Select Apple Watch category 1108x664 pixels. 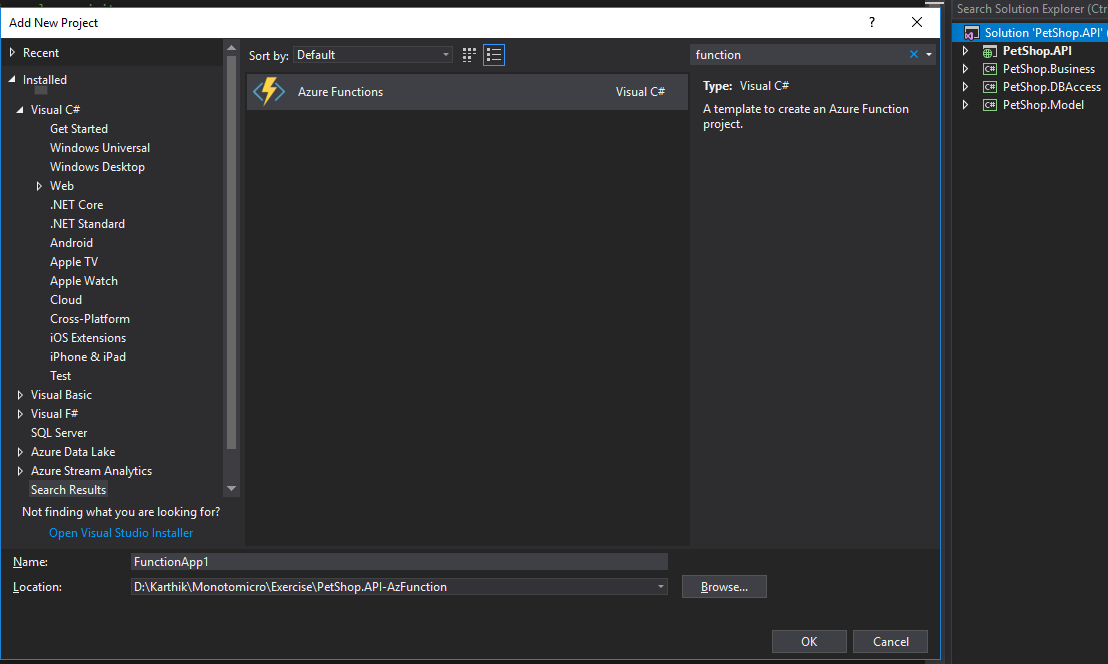tap(83, 281)
